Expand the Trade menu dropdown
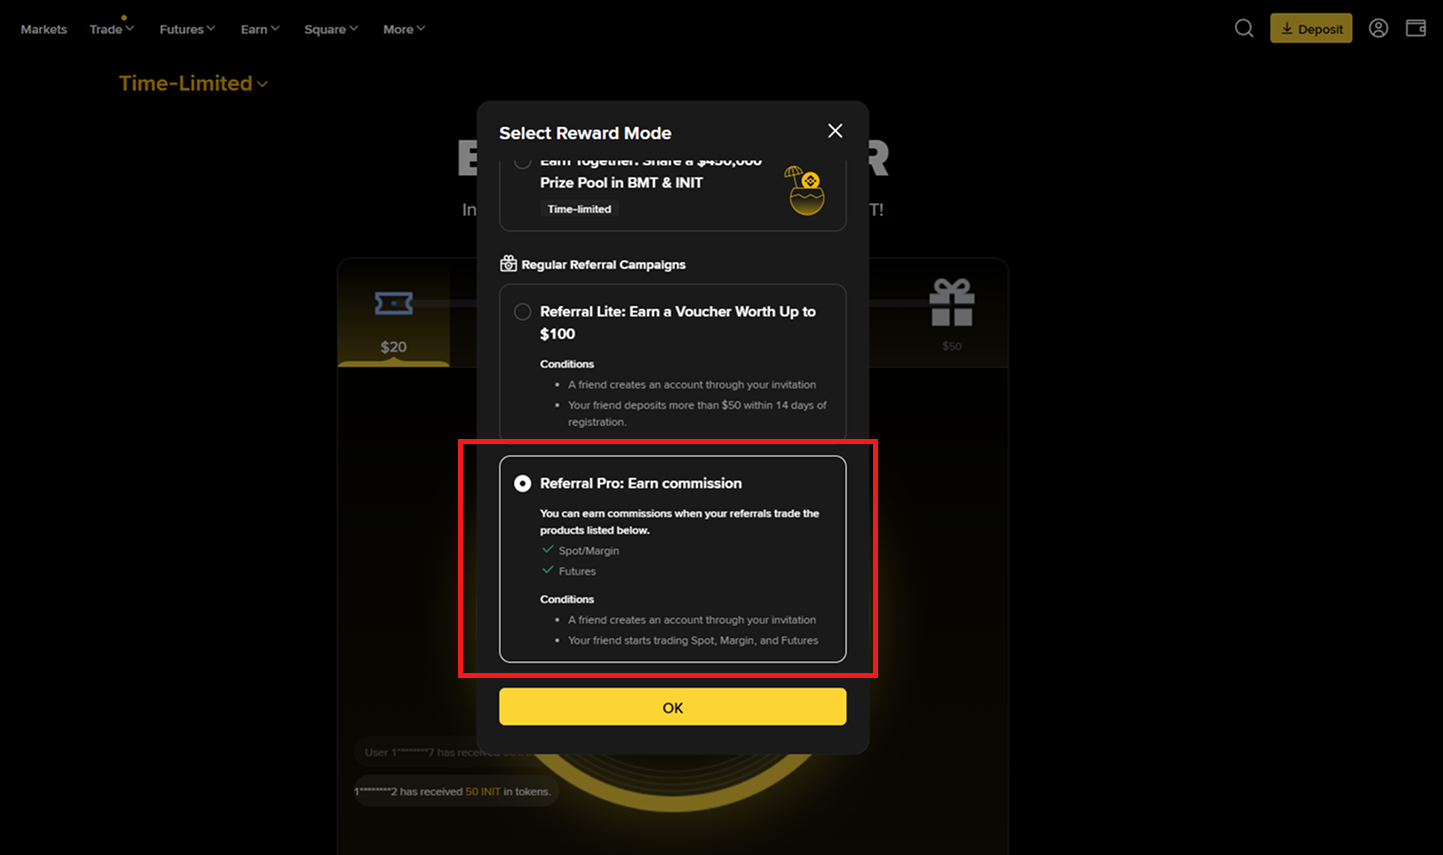 tap(111, 29)
